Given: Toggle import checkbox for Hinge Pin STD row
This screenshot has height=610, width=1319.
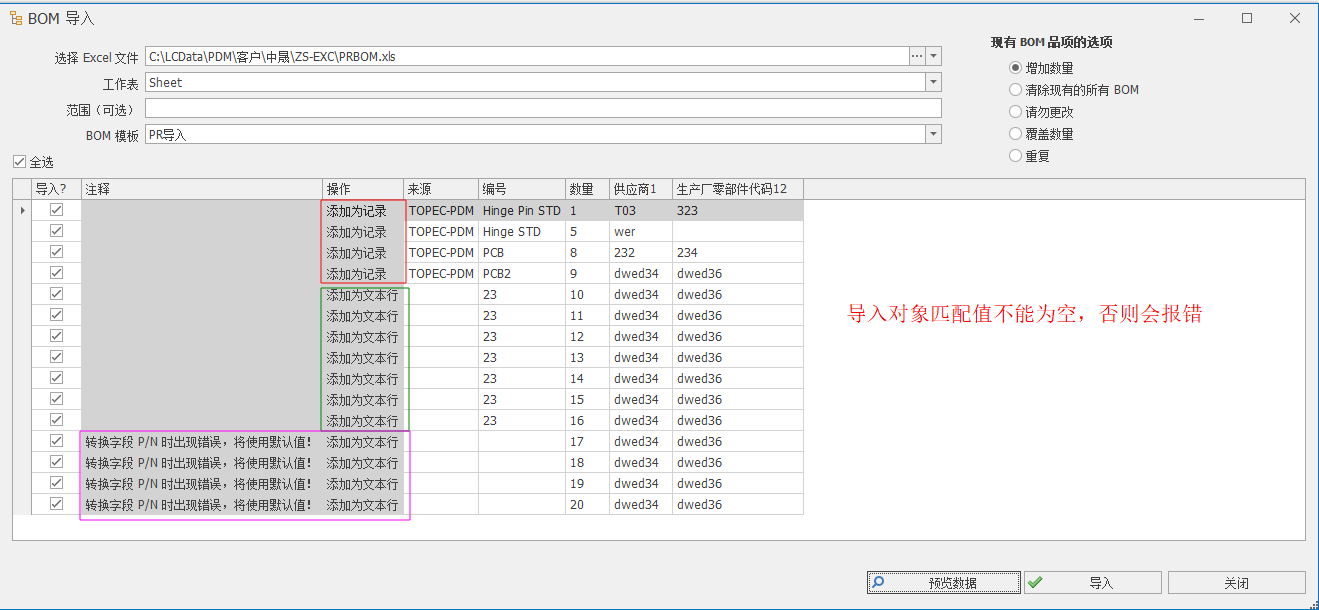Looking at the screenshot, I should point(56,211).
